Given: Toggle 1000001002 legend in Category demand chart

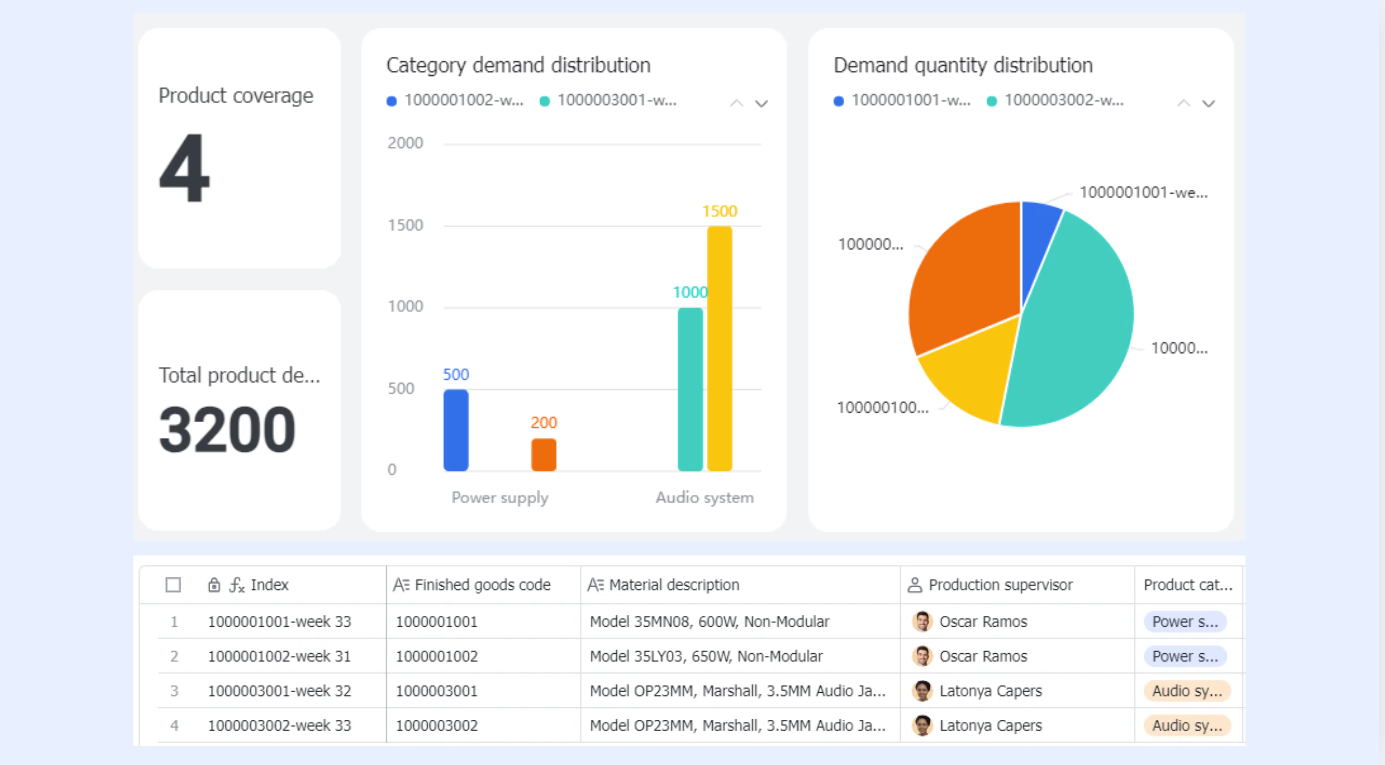Looking at the screenshot, I should click(455, 101).
